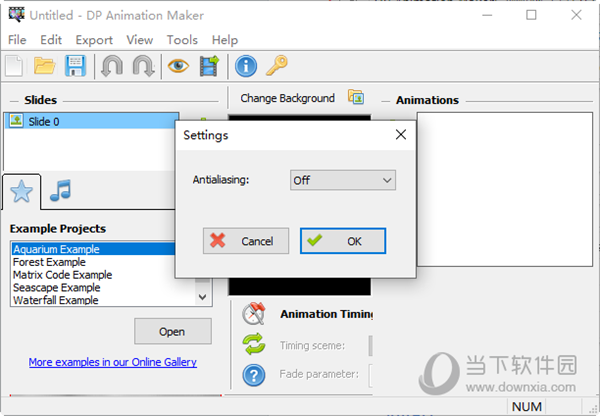Save the project using the floppy disk icon

[75, 66]
